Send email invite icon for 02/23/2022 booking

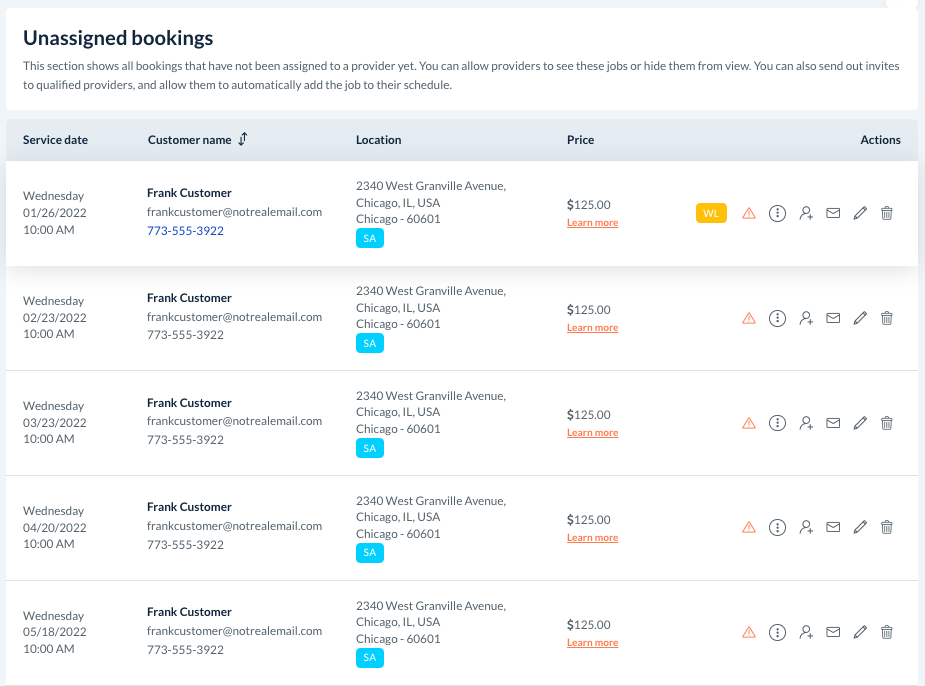coord(833,318)
